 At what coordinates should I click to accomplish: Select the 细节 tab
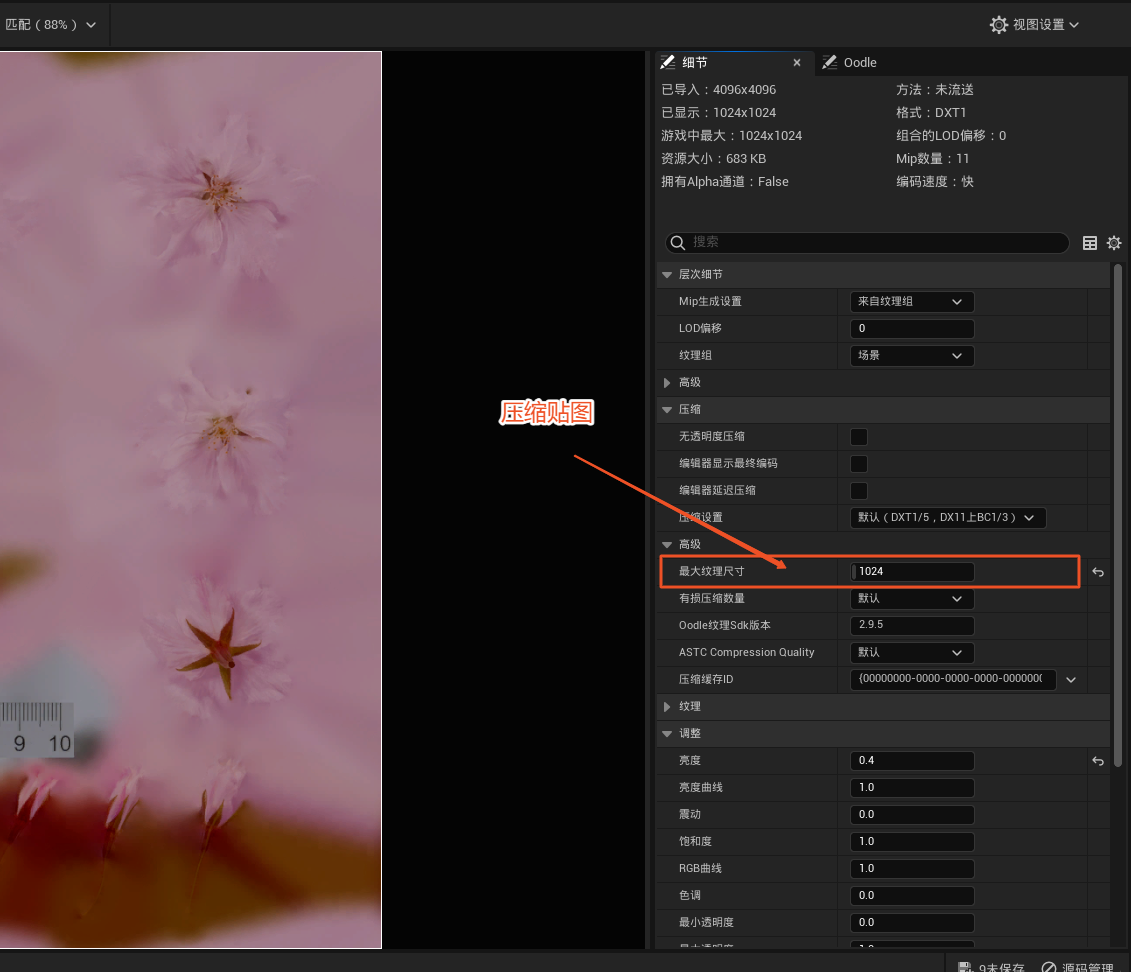coord(694,62)
